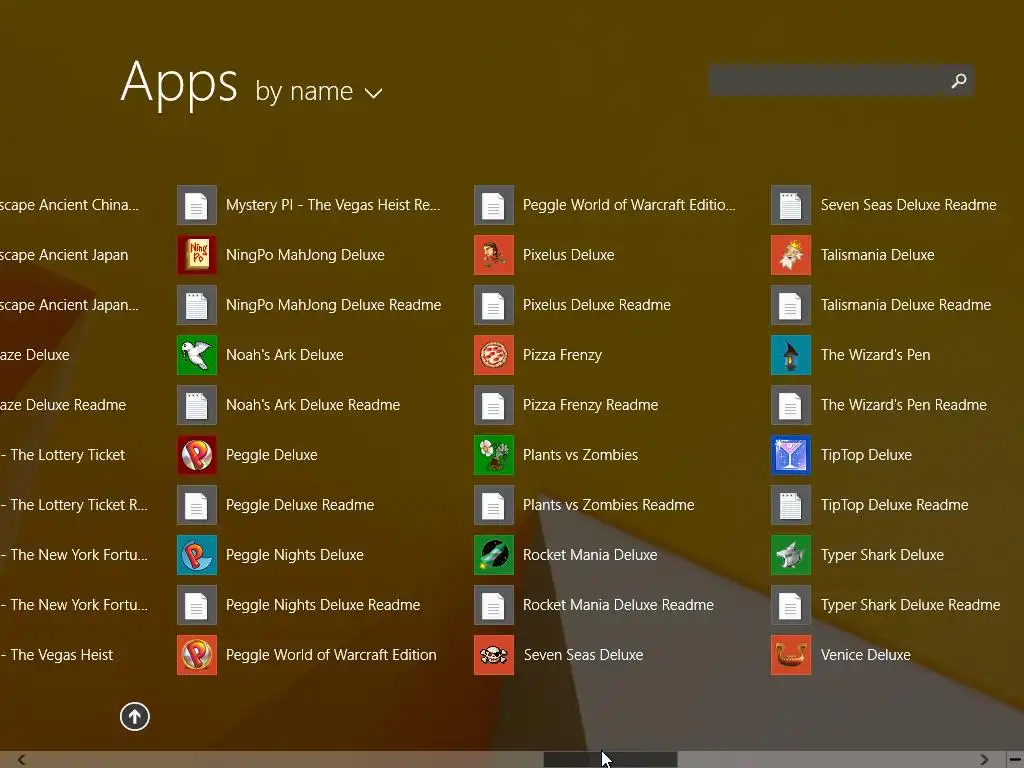Select 'Pizza Frenzy Readme' label
The height and width of the screenshot is (768, 1024).
590,405
